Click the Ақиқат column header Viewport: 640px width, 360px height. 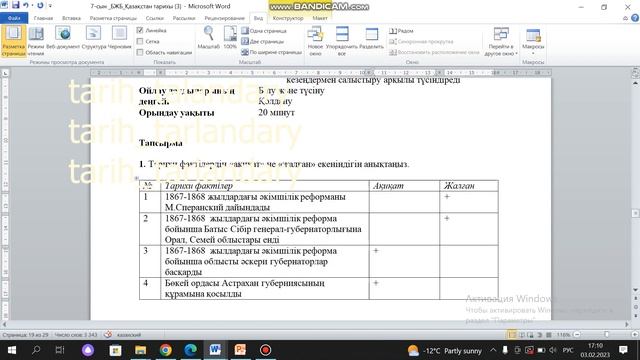click(x=388, y=186)
